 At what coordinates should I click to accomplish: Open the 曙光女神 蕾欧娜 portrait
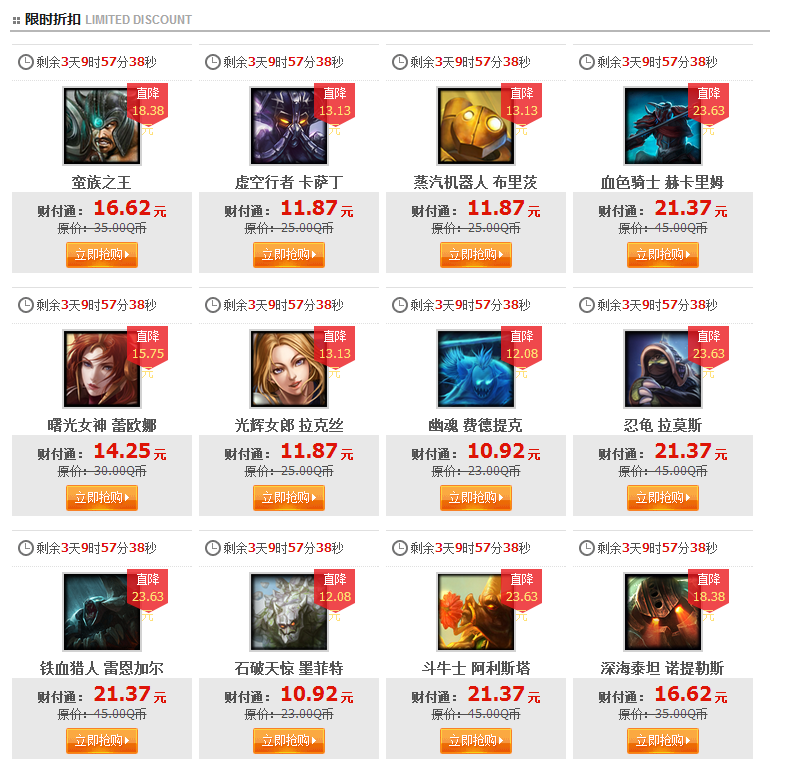coord(102,369)
